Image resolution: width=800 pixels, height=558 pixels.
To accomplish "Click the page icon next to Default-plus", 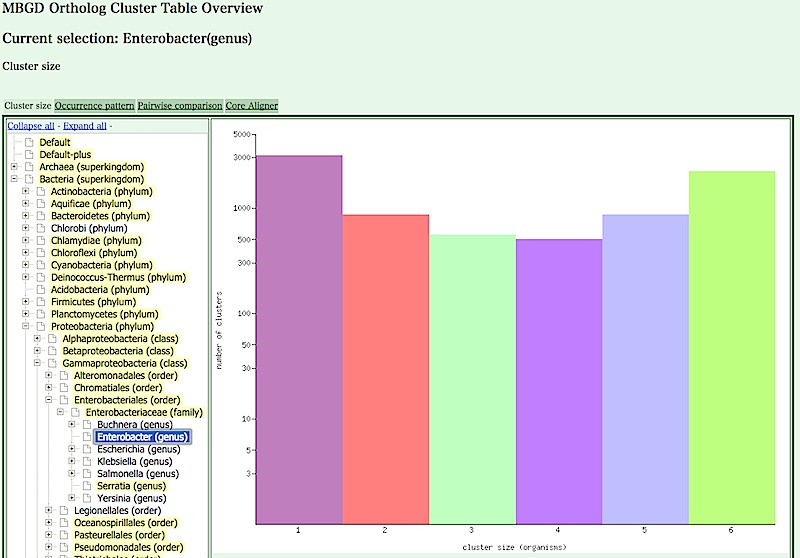I will (x=29, y=154).
